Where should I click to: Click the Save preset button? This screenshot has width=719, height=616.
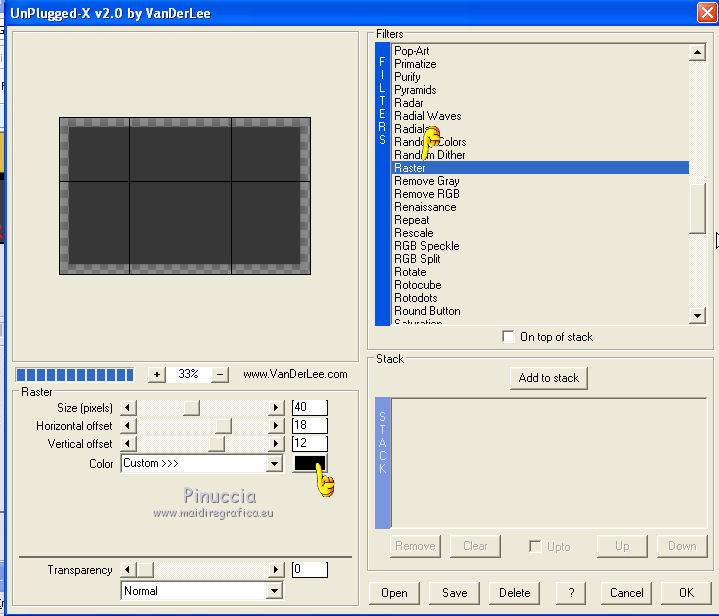click(454, 592)
